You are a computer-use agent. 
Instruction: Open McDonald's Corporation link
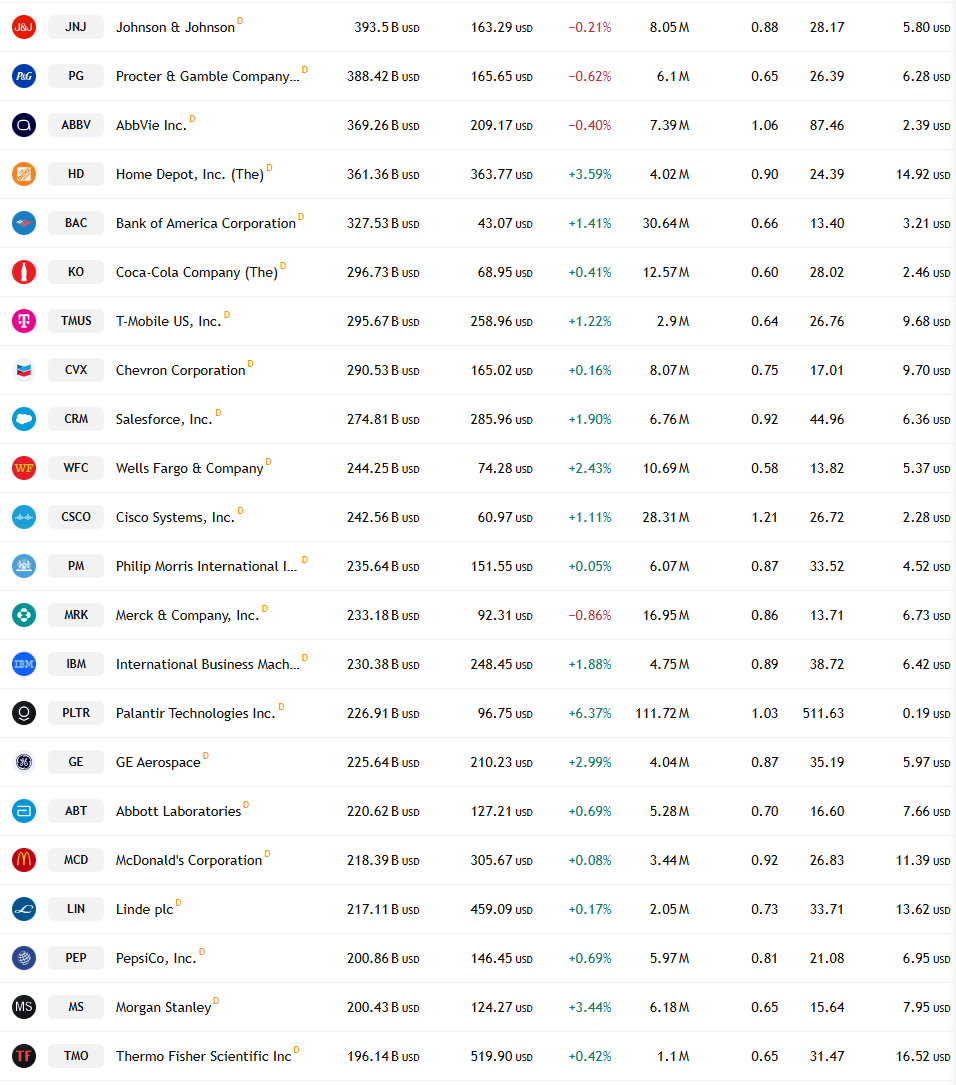(x=189, y=861)
